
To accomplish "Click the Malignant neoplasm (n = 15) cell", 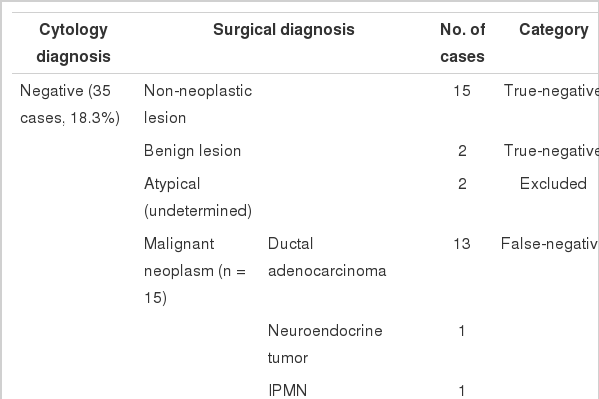I will click(x=195, y=271).
